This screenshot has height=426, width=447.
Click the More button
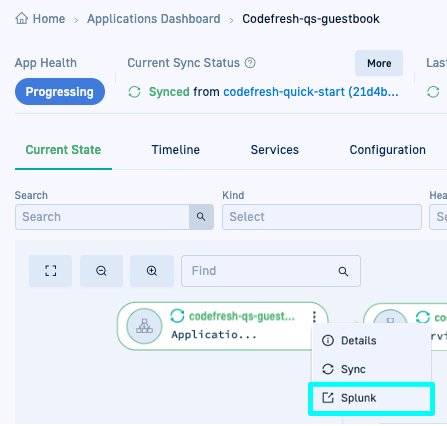point(379,63)
